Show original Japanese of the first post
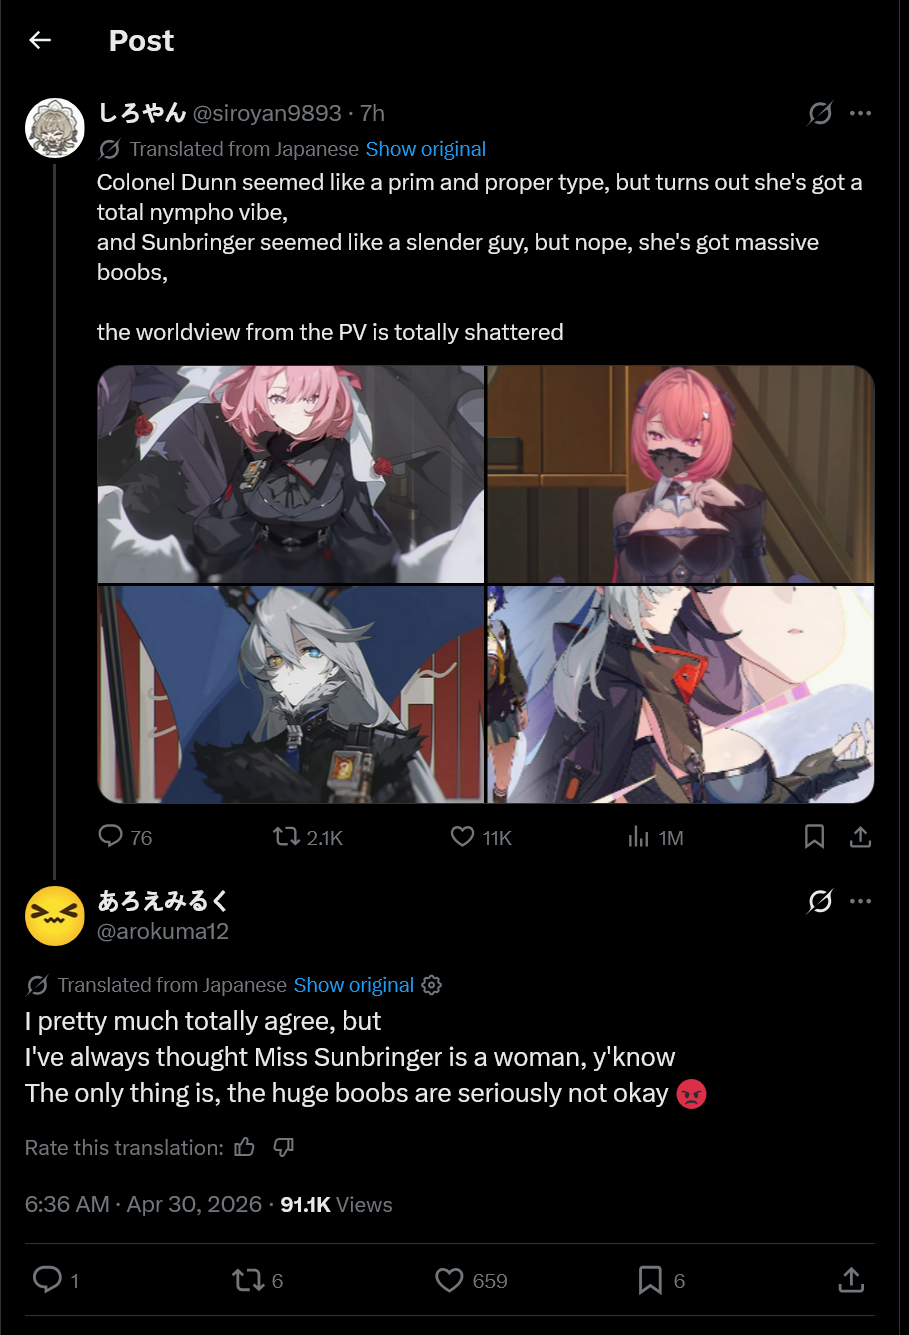This screenshot has width=909, height=1335. [x=426, y=149]
